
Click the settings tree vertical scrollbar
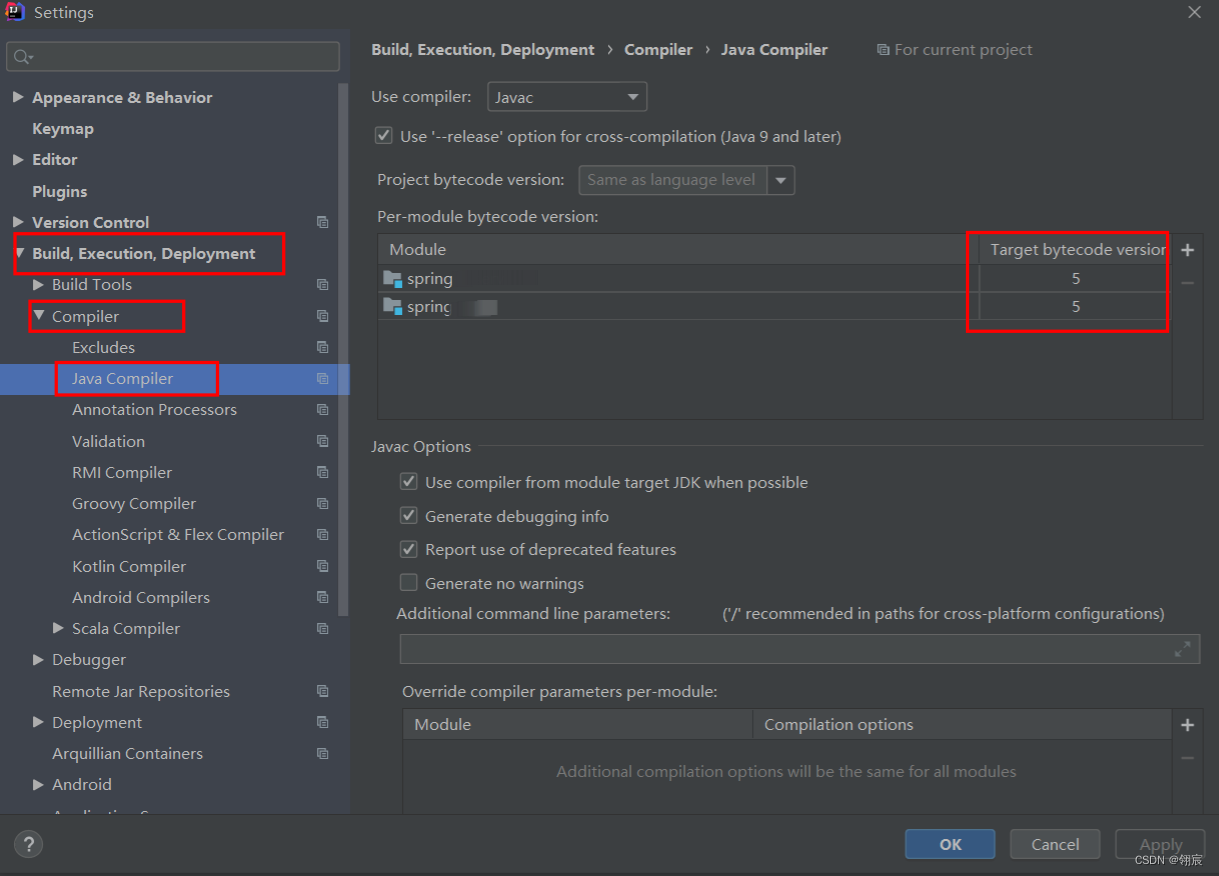(x=344, y=350)
